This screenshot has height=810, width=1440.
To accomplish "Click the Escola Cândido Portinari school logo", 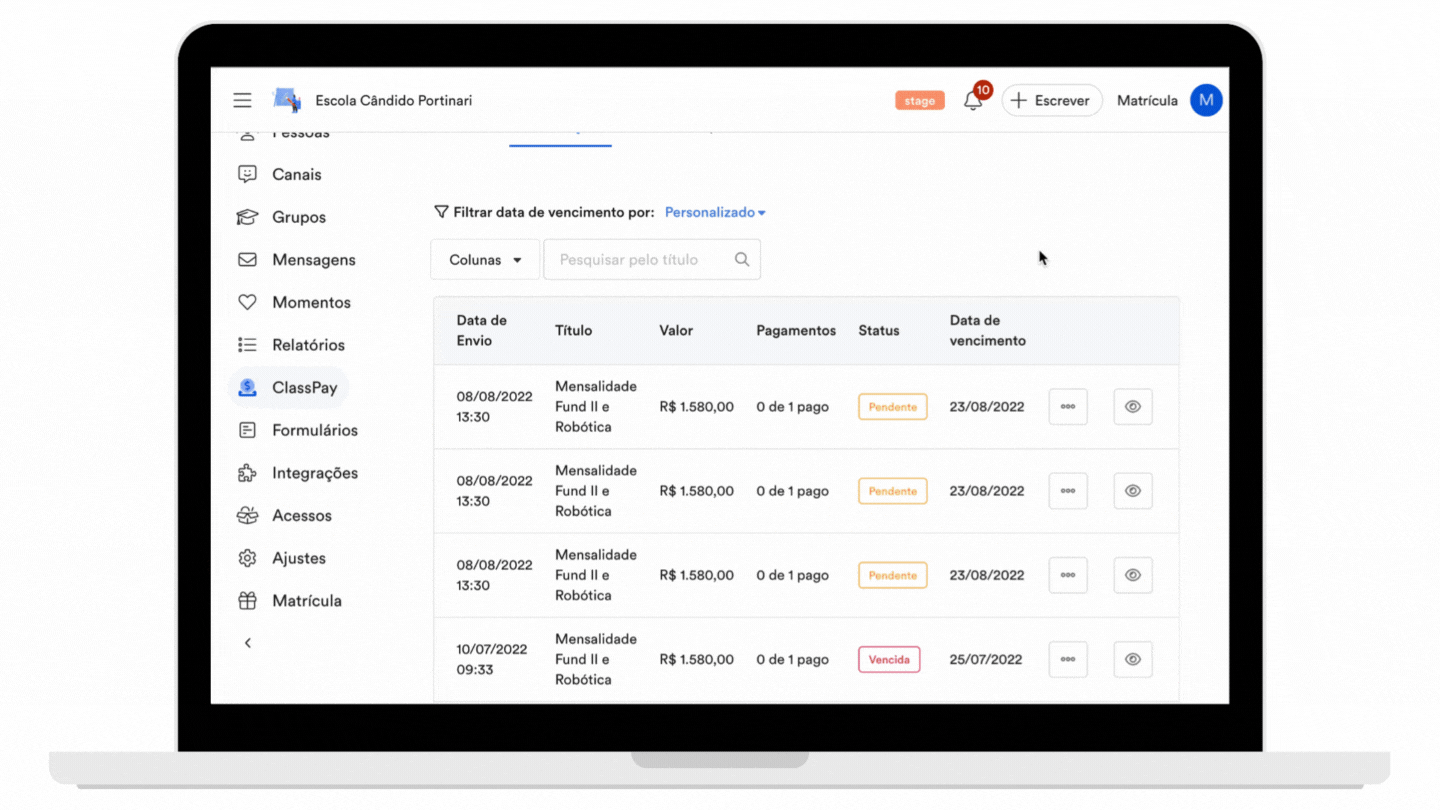I will [x=287, y=100].
